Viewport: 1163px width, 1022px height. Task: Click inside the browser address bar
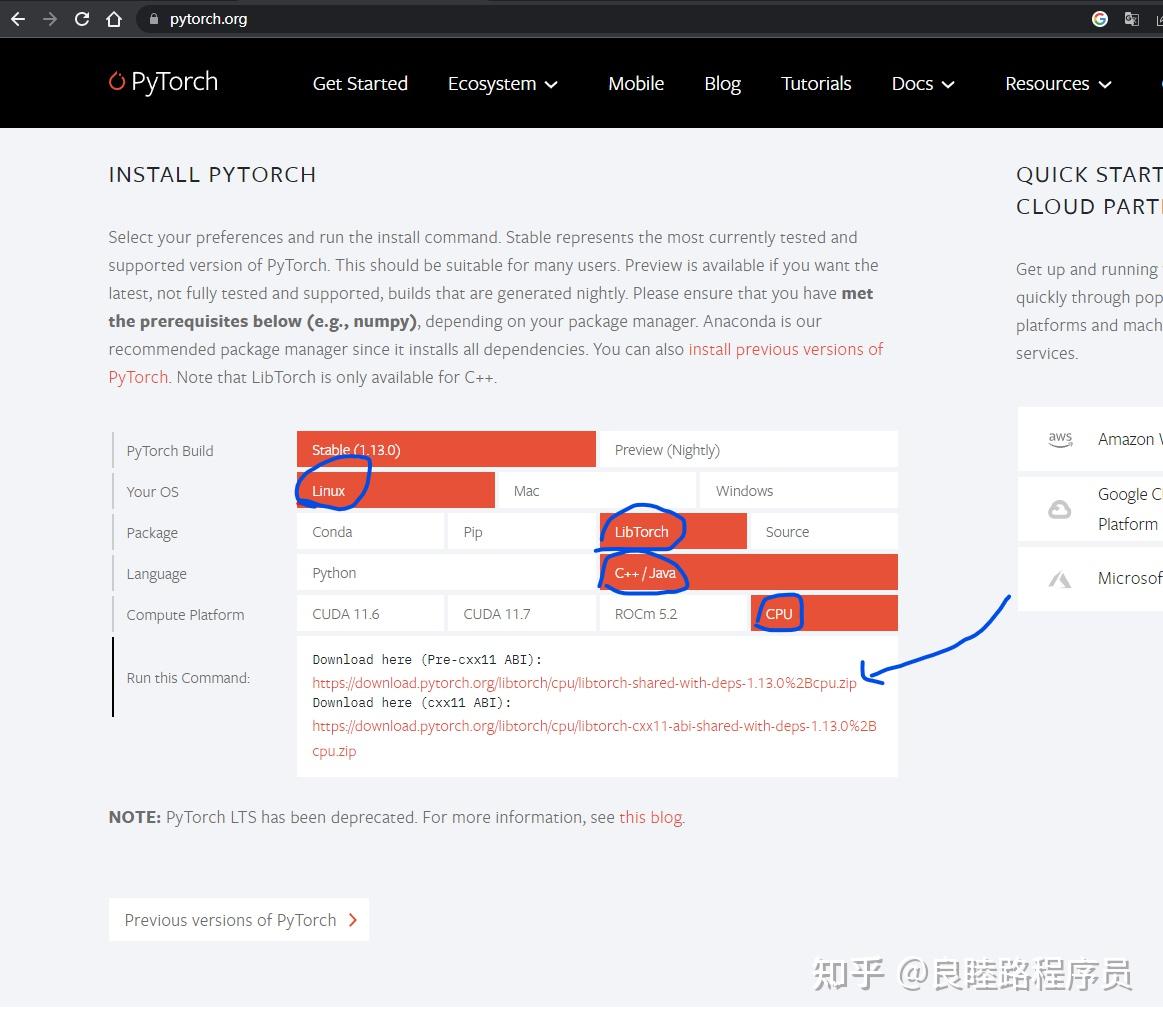click(x=300, y=18)
